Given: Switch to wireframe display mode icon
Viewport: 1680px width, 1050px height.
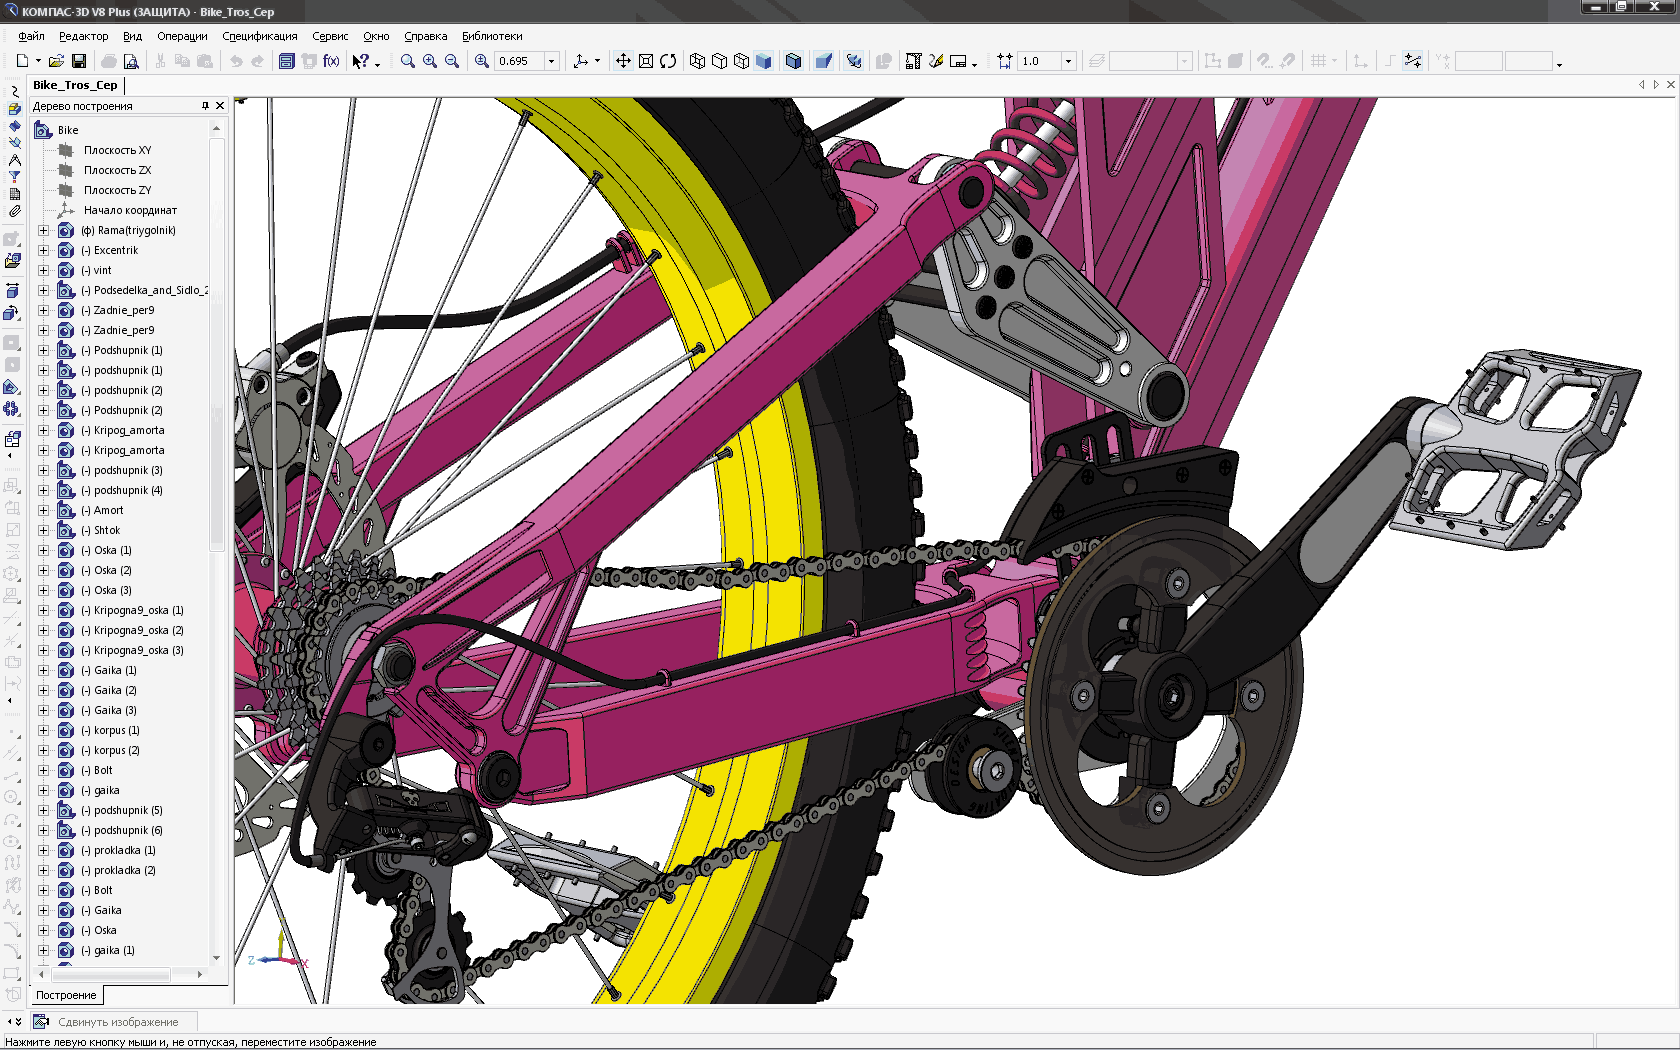Looking at the screenshot, I should (698, 61).
